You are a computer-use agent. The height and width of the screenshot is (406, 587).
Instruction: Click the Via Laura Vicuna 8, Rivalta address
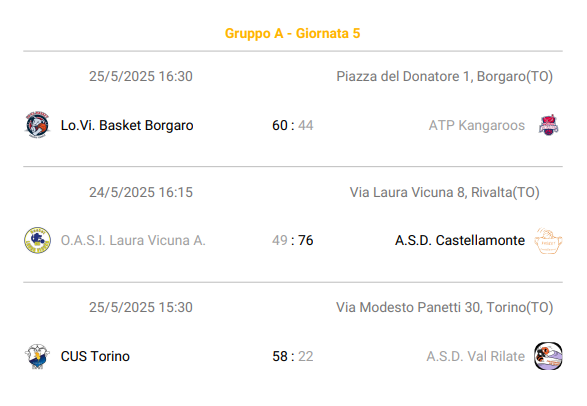pos(444,192)
